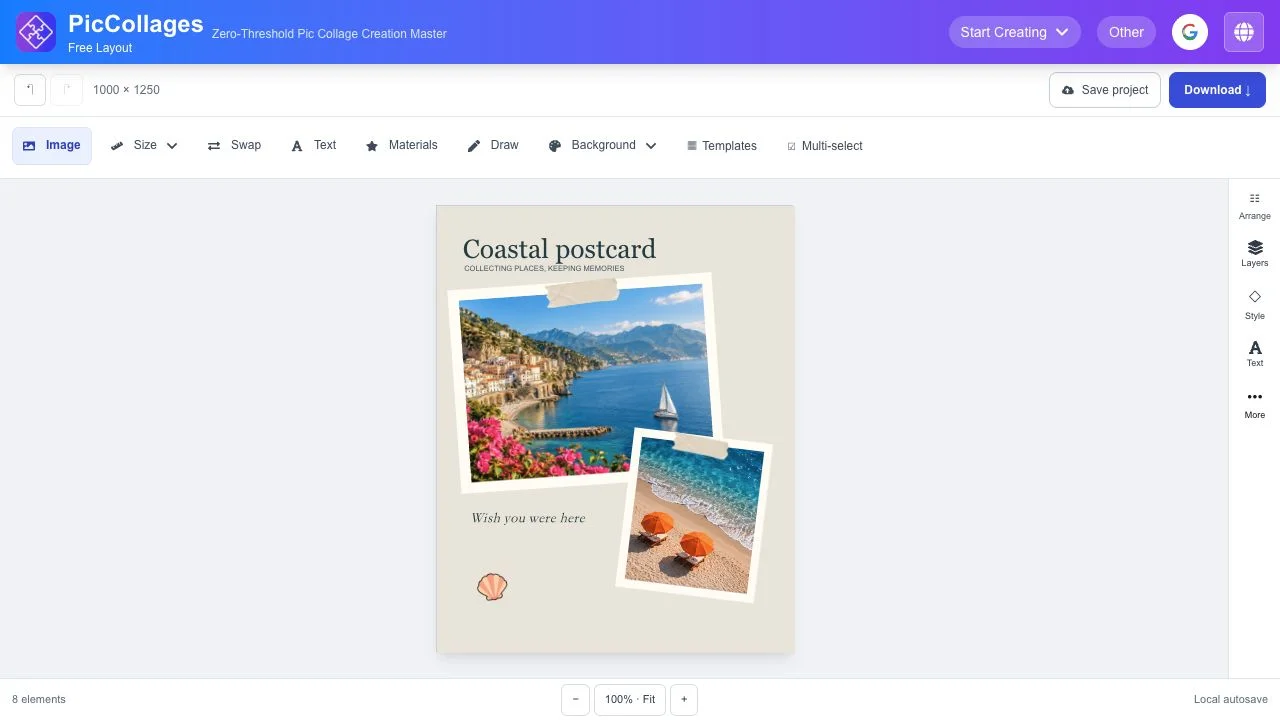Viewport: 1280px width, 720px height.
Task: Open the Arrange sidebar panel
Action: tap(1255, 206)
